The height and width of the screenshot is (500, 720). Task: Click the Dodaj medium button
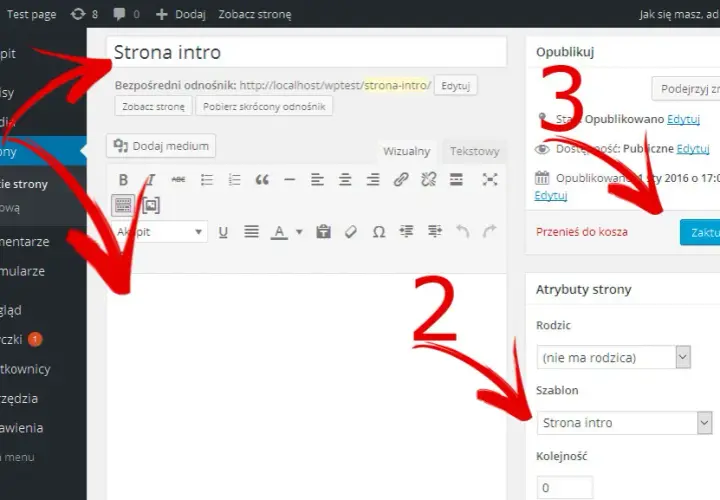tap(161, 146)
